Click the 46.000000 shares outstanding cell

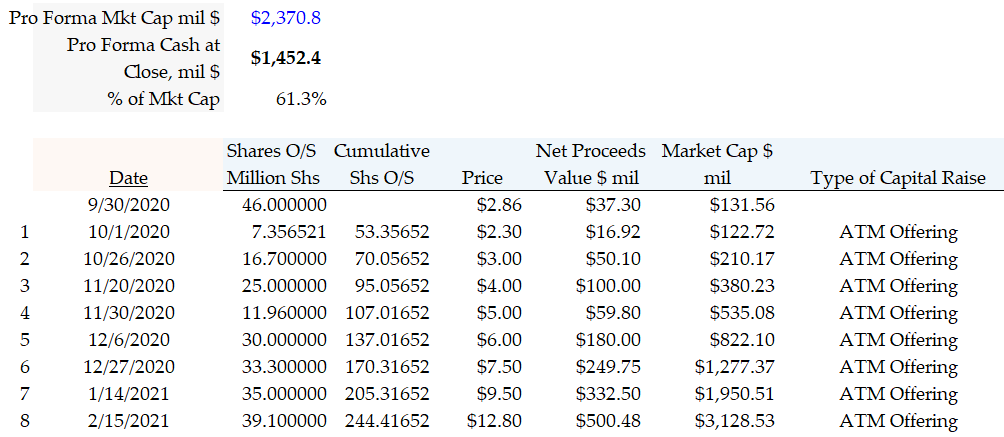coord(278,205)
